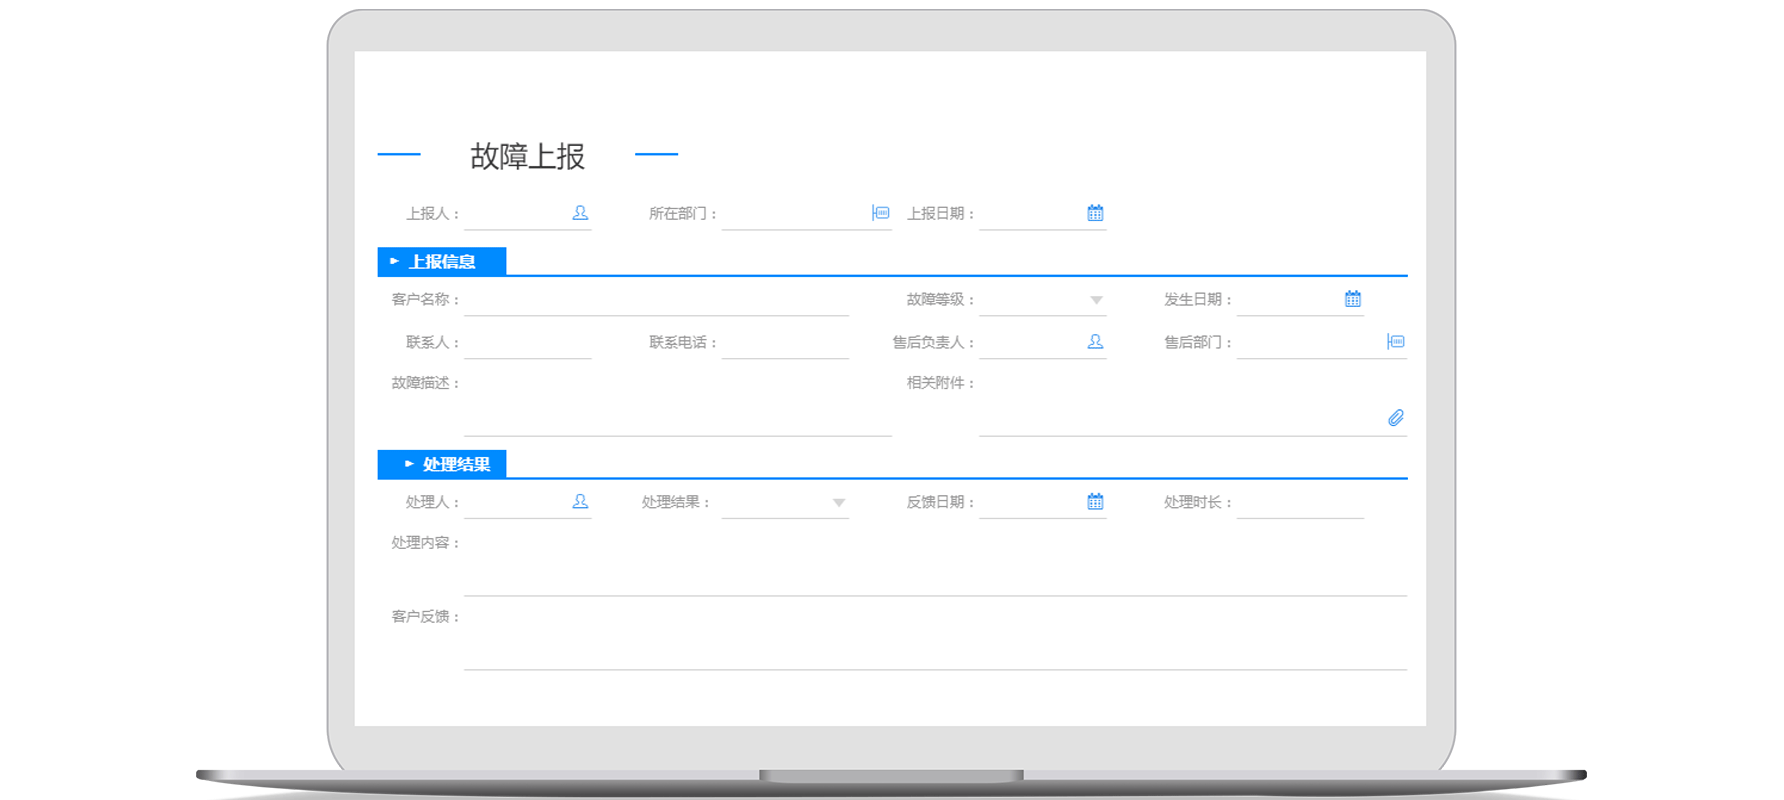Screen dimensions: 1784x800
Task: Open the calendar icon for 上报日期
Action: click(1095, 213)
